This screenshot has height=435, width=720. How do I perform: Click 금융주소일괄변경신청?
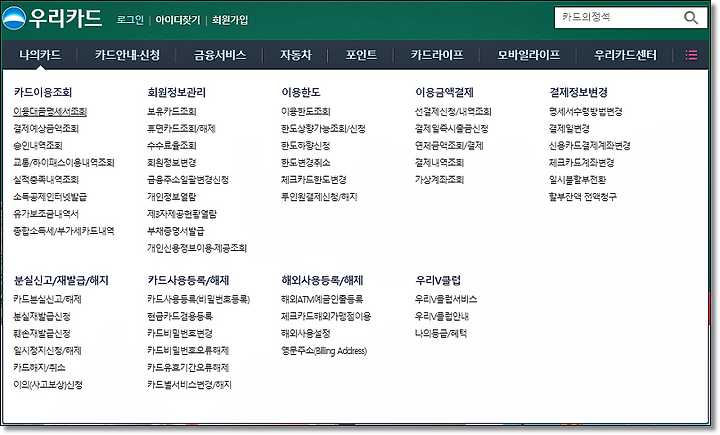coord(188,180)
